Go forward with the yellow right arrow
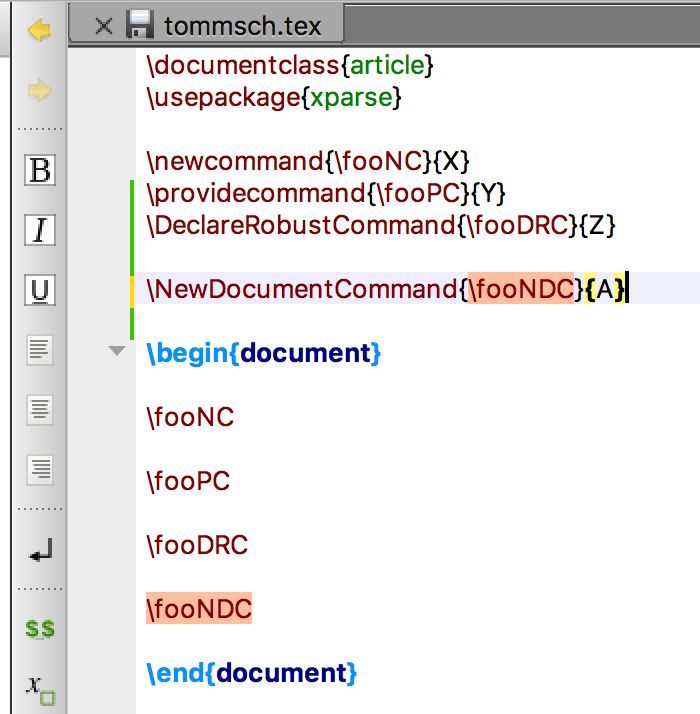 (x=40, y=90)
